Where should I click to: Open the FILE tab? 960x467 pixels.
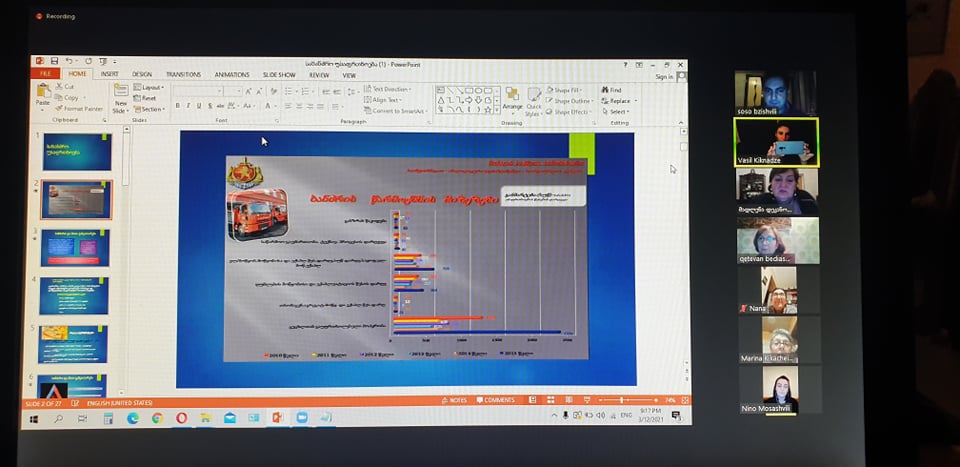46,73
